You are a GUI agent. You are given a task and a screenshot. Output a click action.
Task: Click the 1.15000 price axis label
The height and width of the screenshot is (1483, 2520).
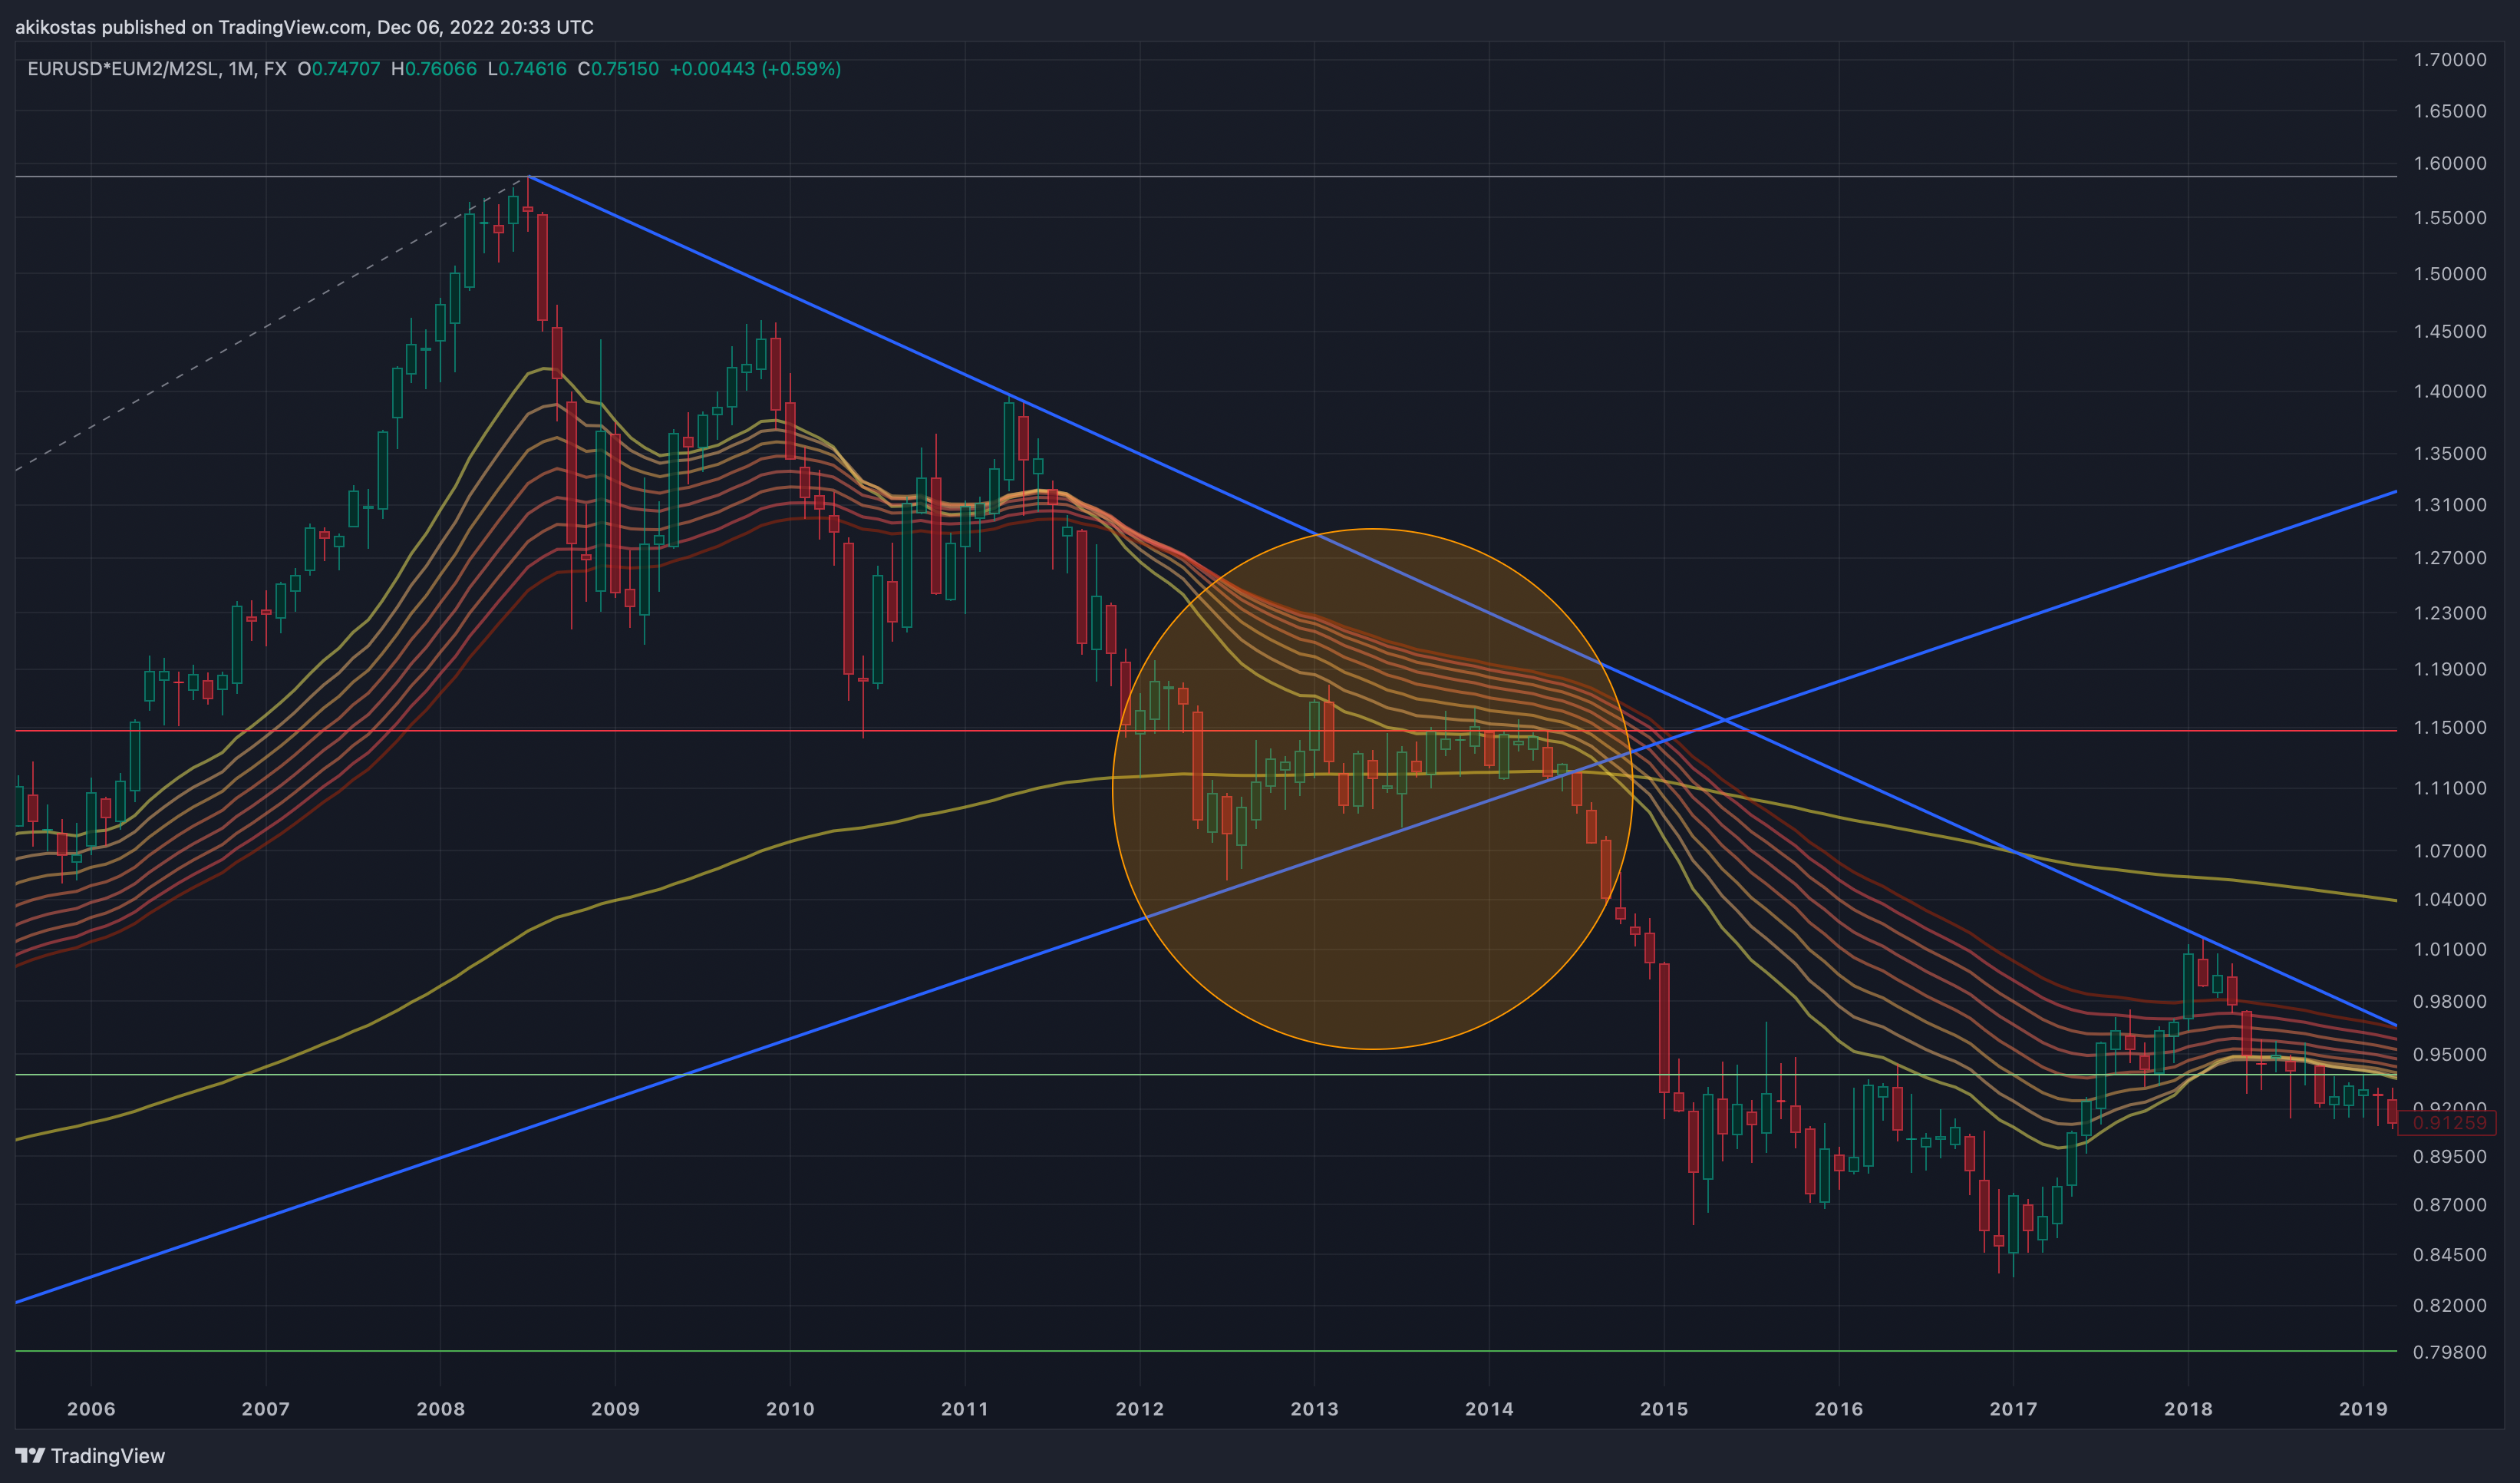[x=2450, y=728]
